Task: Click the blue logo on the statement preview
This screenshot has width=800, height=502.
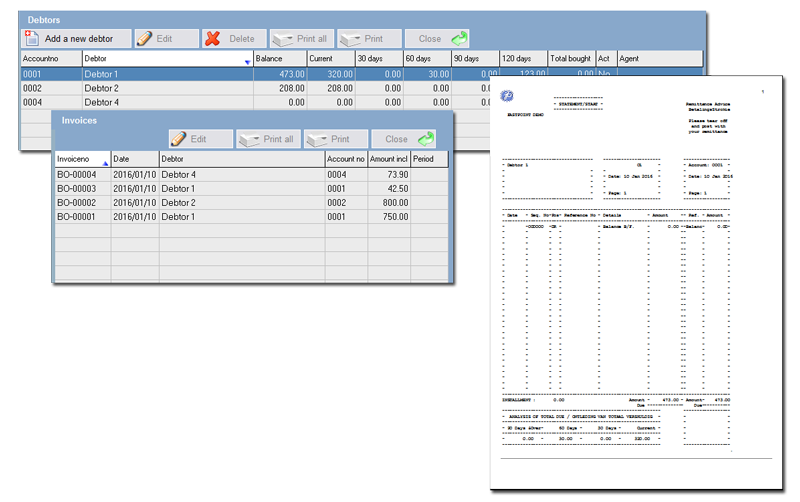Action: click(x=507, y=96)
